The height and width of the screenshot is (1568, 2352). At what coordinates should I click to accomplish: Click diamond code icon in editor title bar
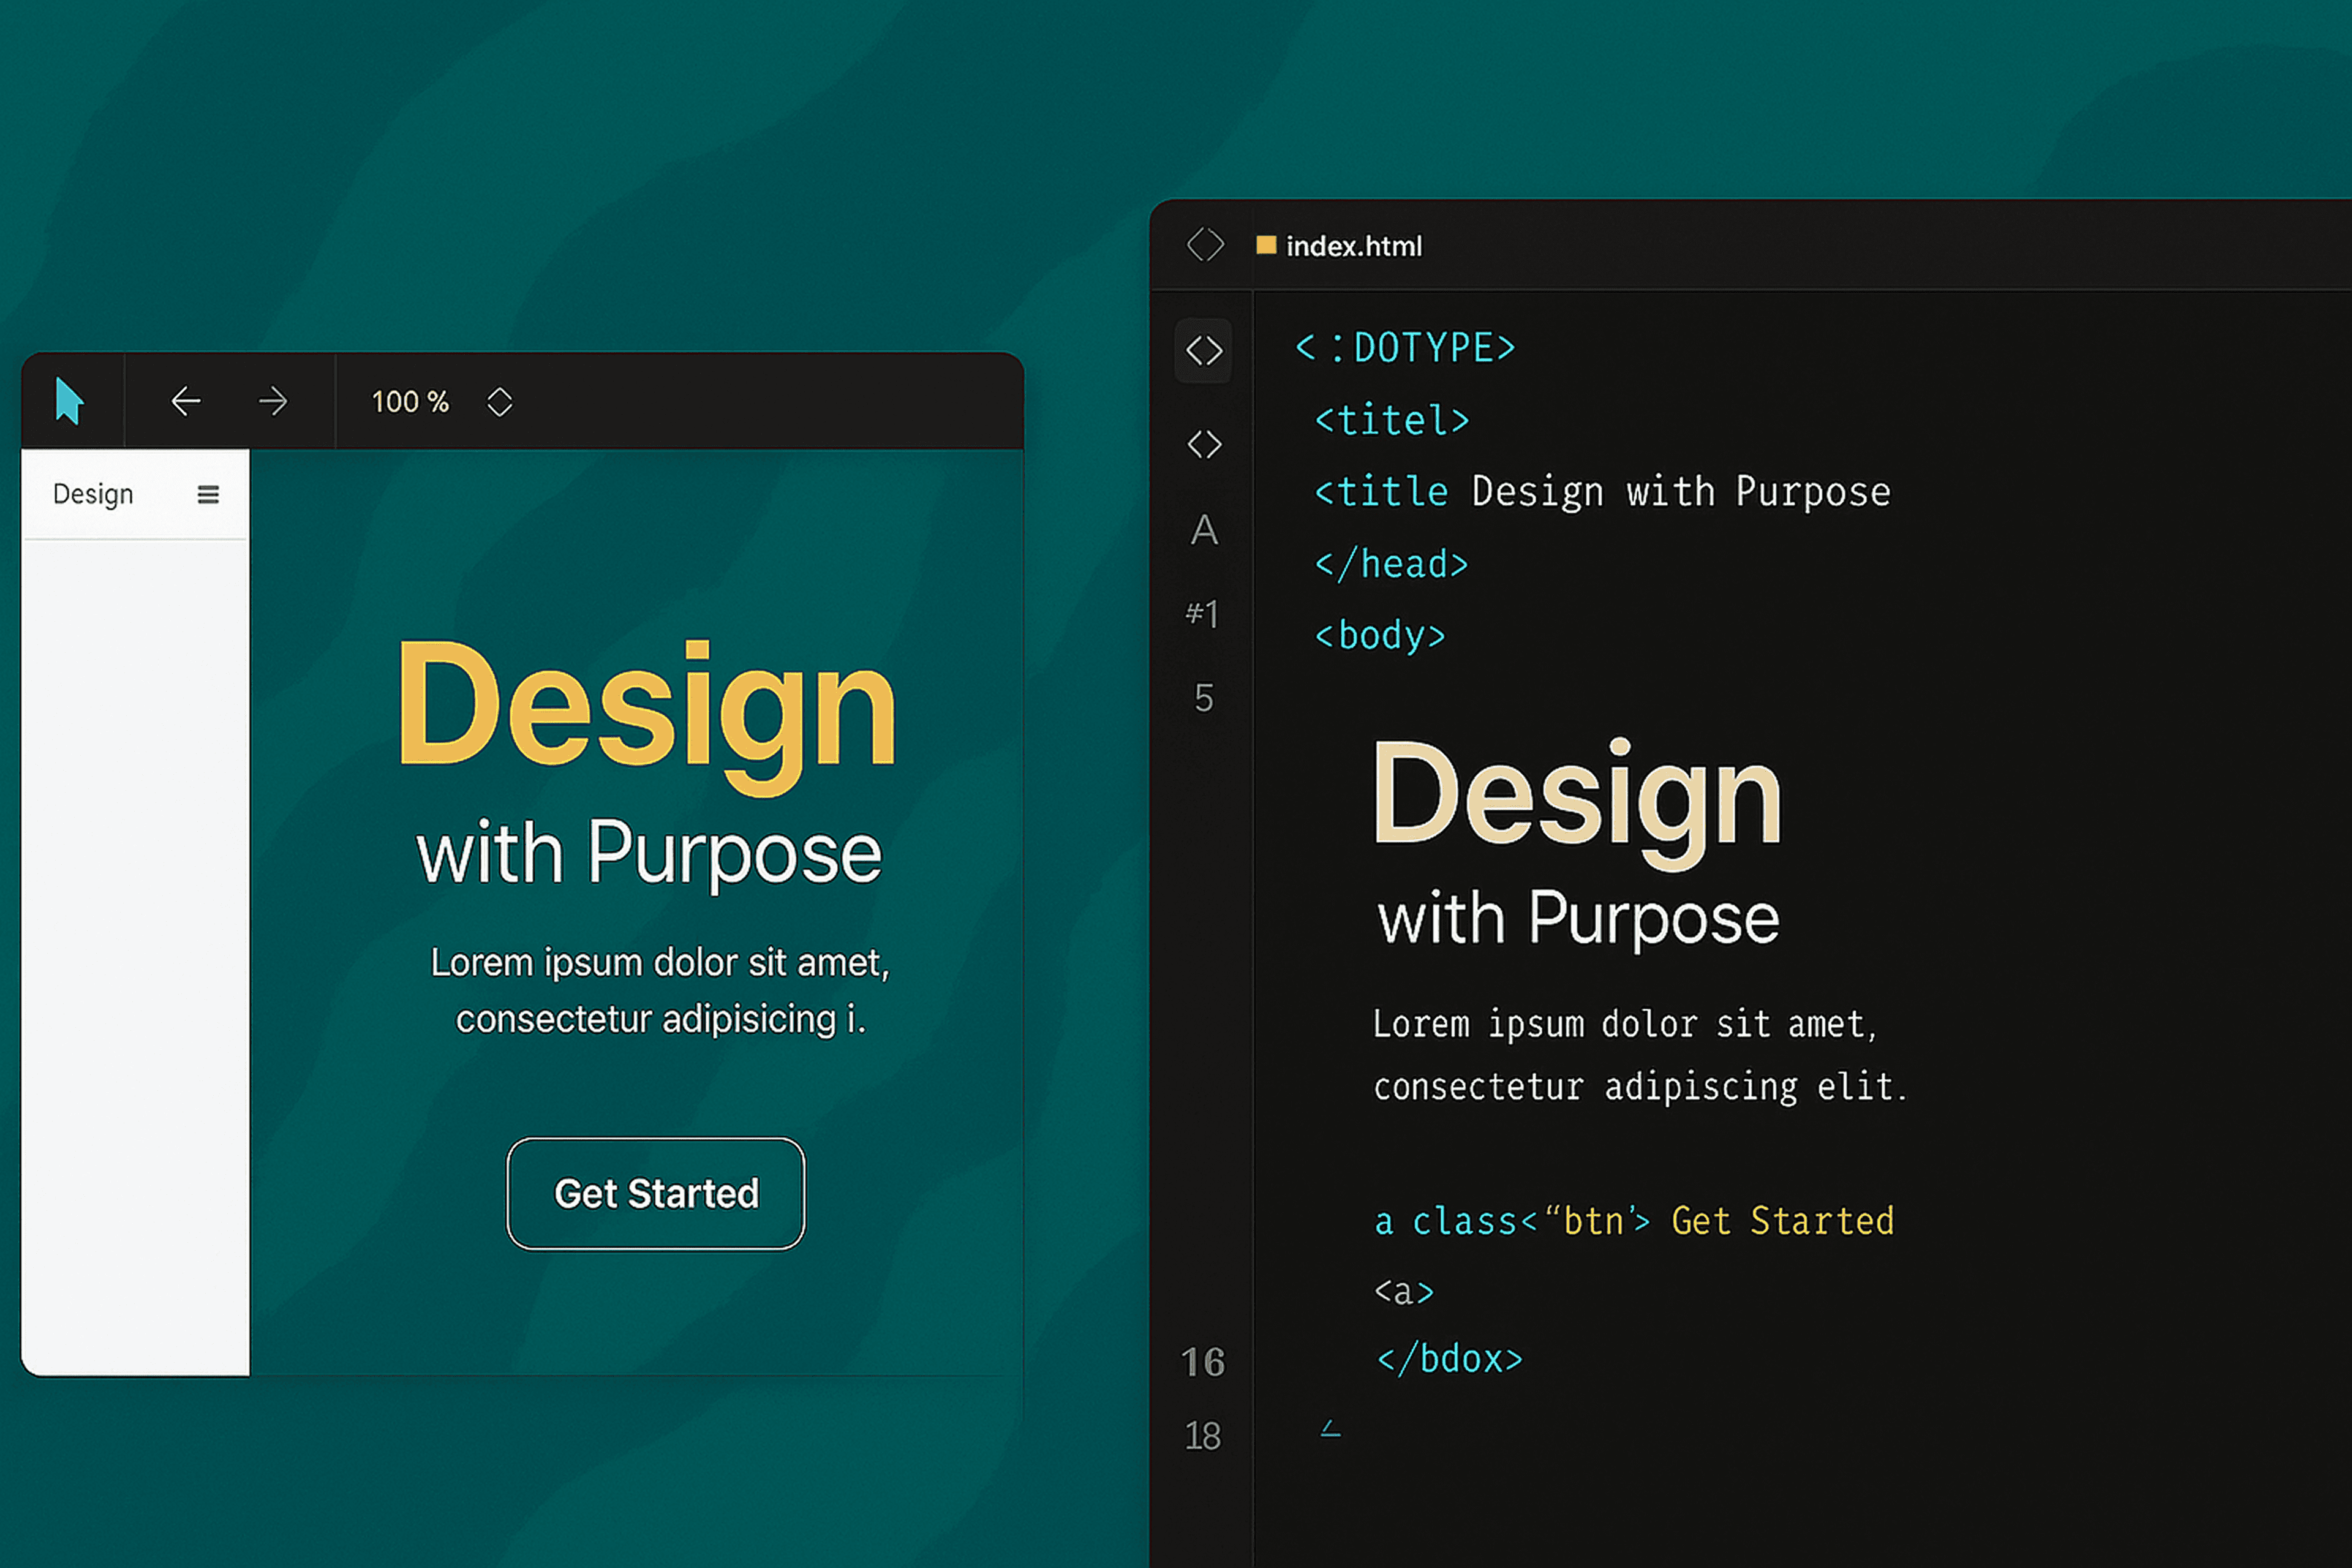[1205, 245]
